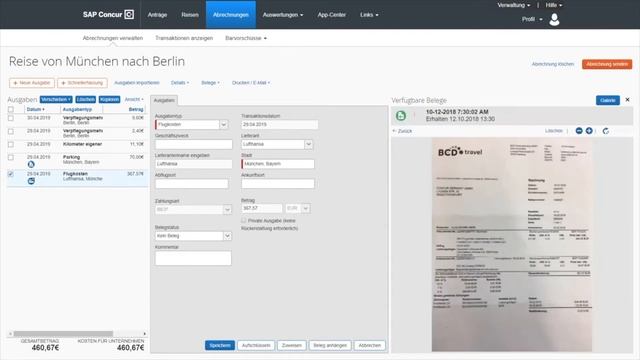The image size is (640, 360).
Task: Open the Auswertungen menu
Action: (x=282, y=15)
